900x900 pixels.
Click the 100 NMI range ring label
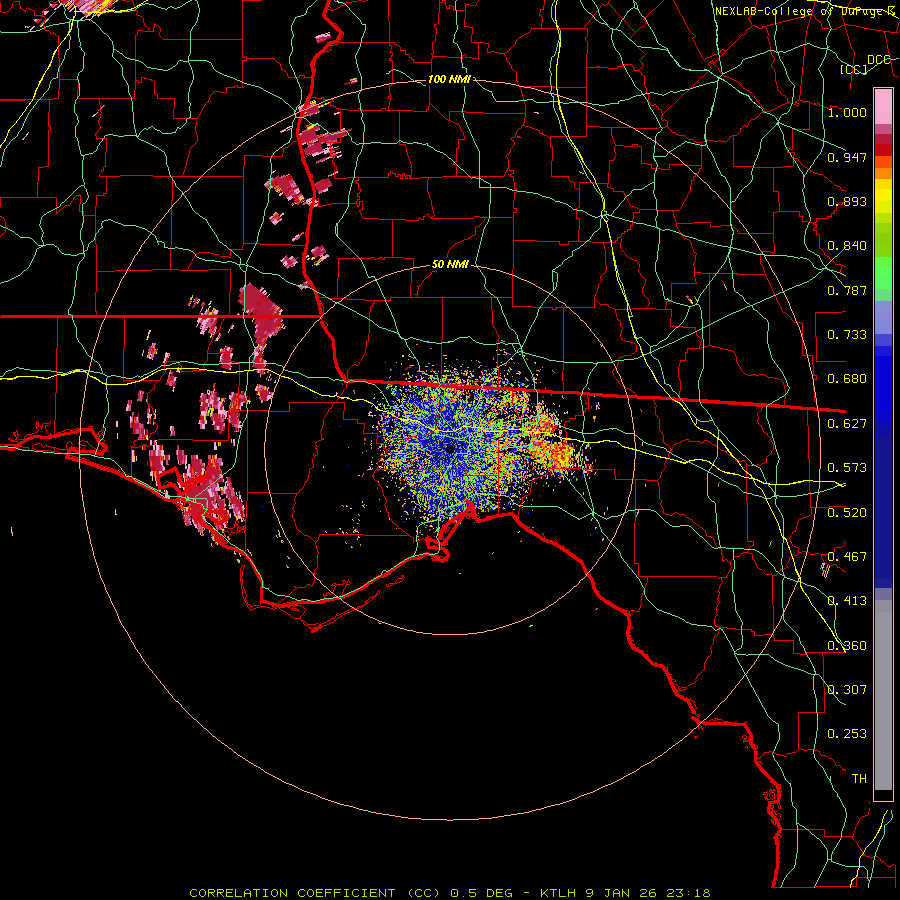tap(449, 79)
